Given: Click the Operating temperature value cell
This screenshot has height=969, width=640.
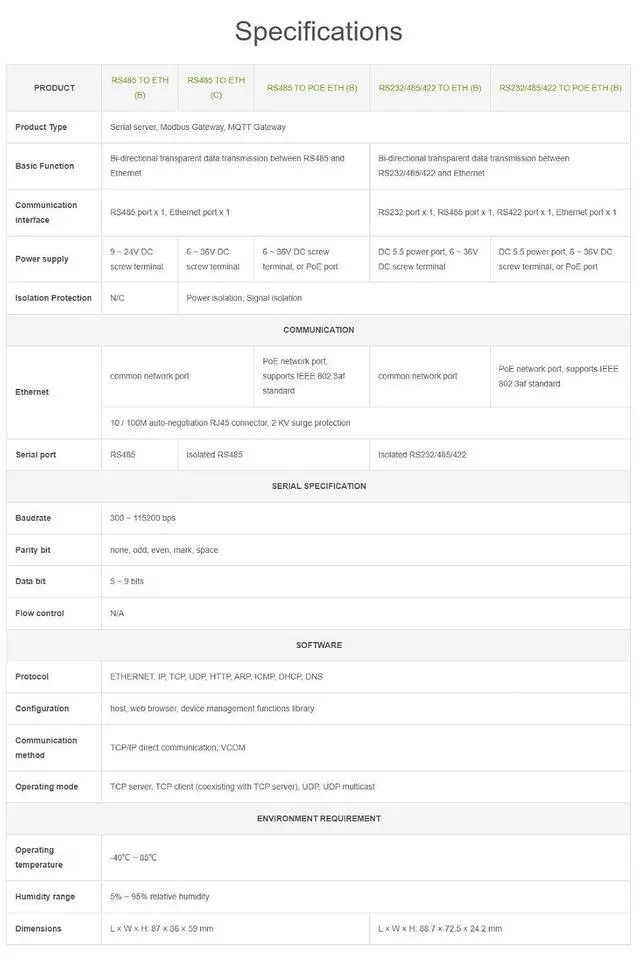Looking at the screenshot, I should point(366,858).
